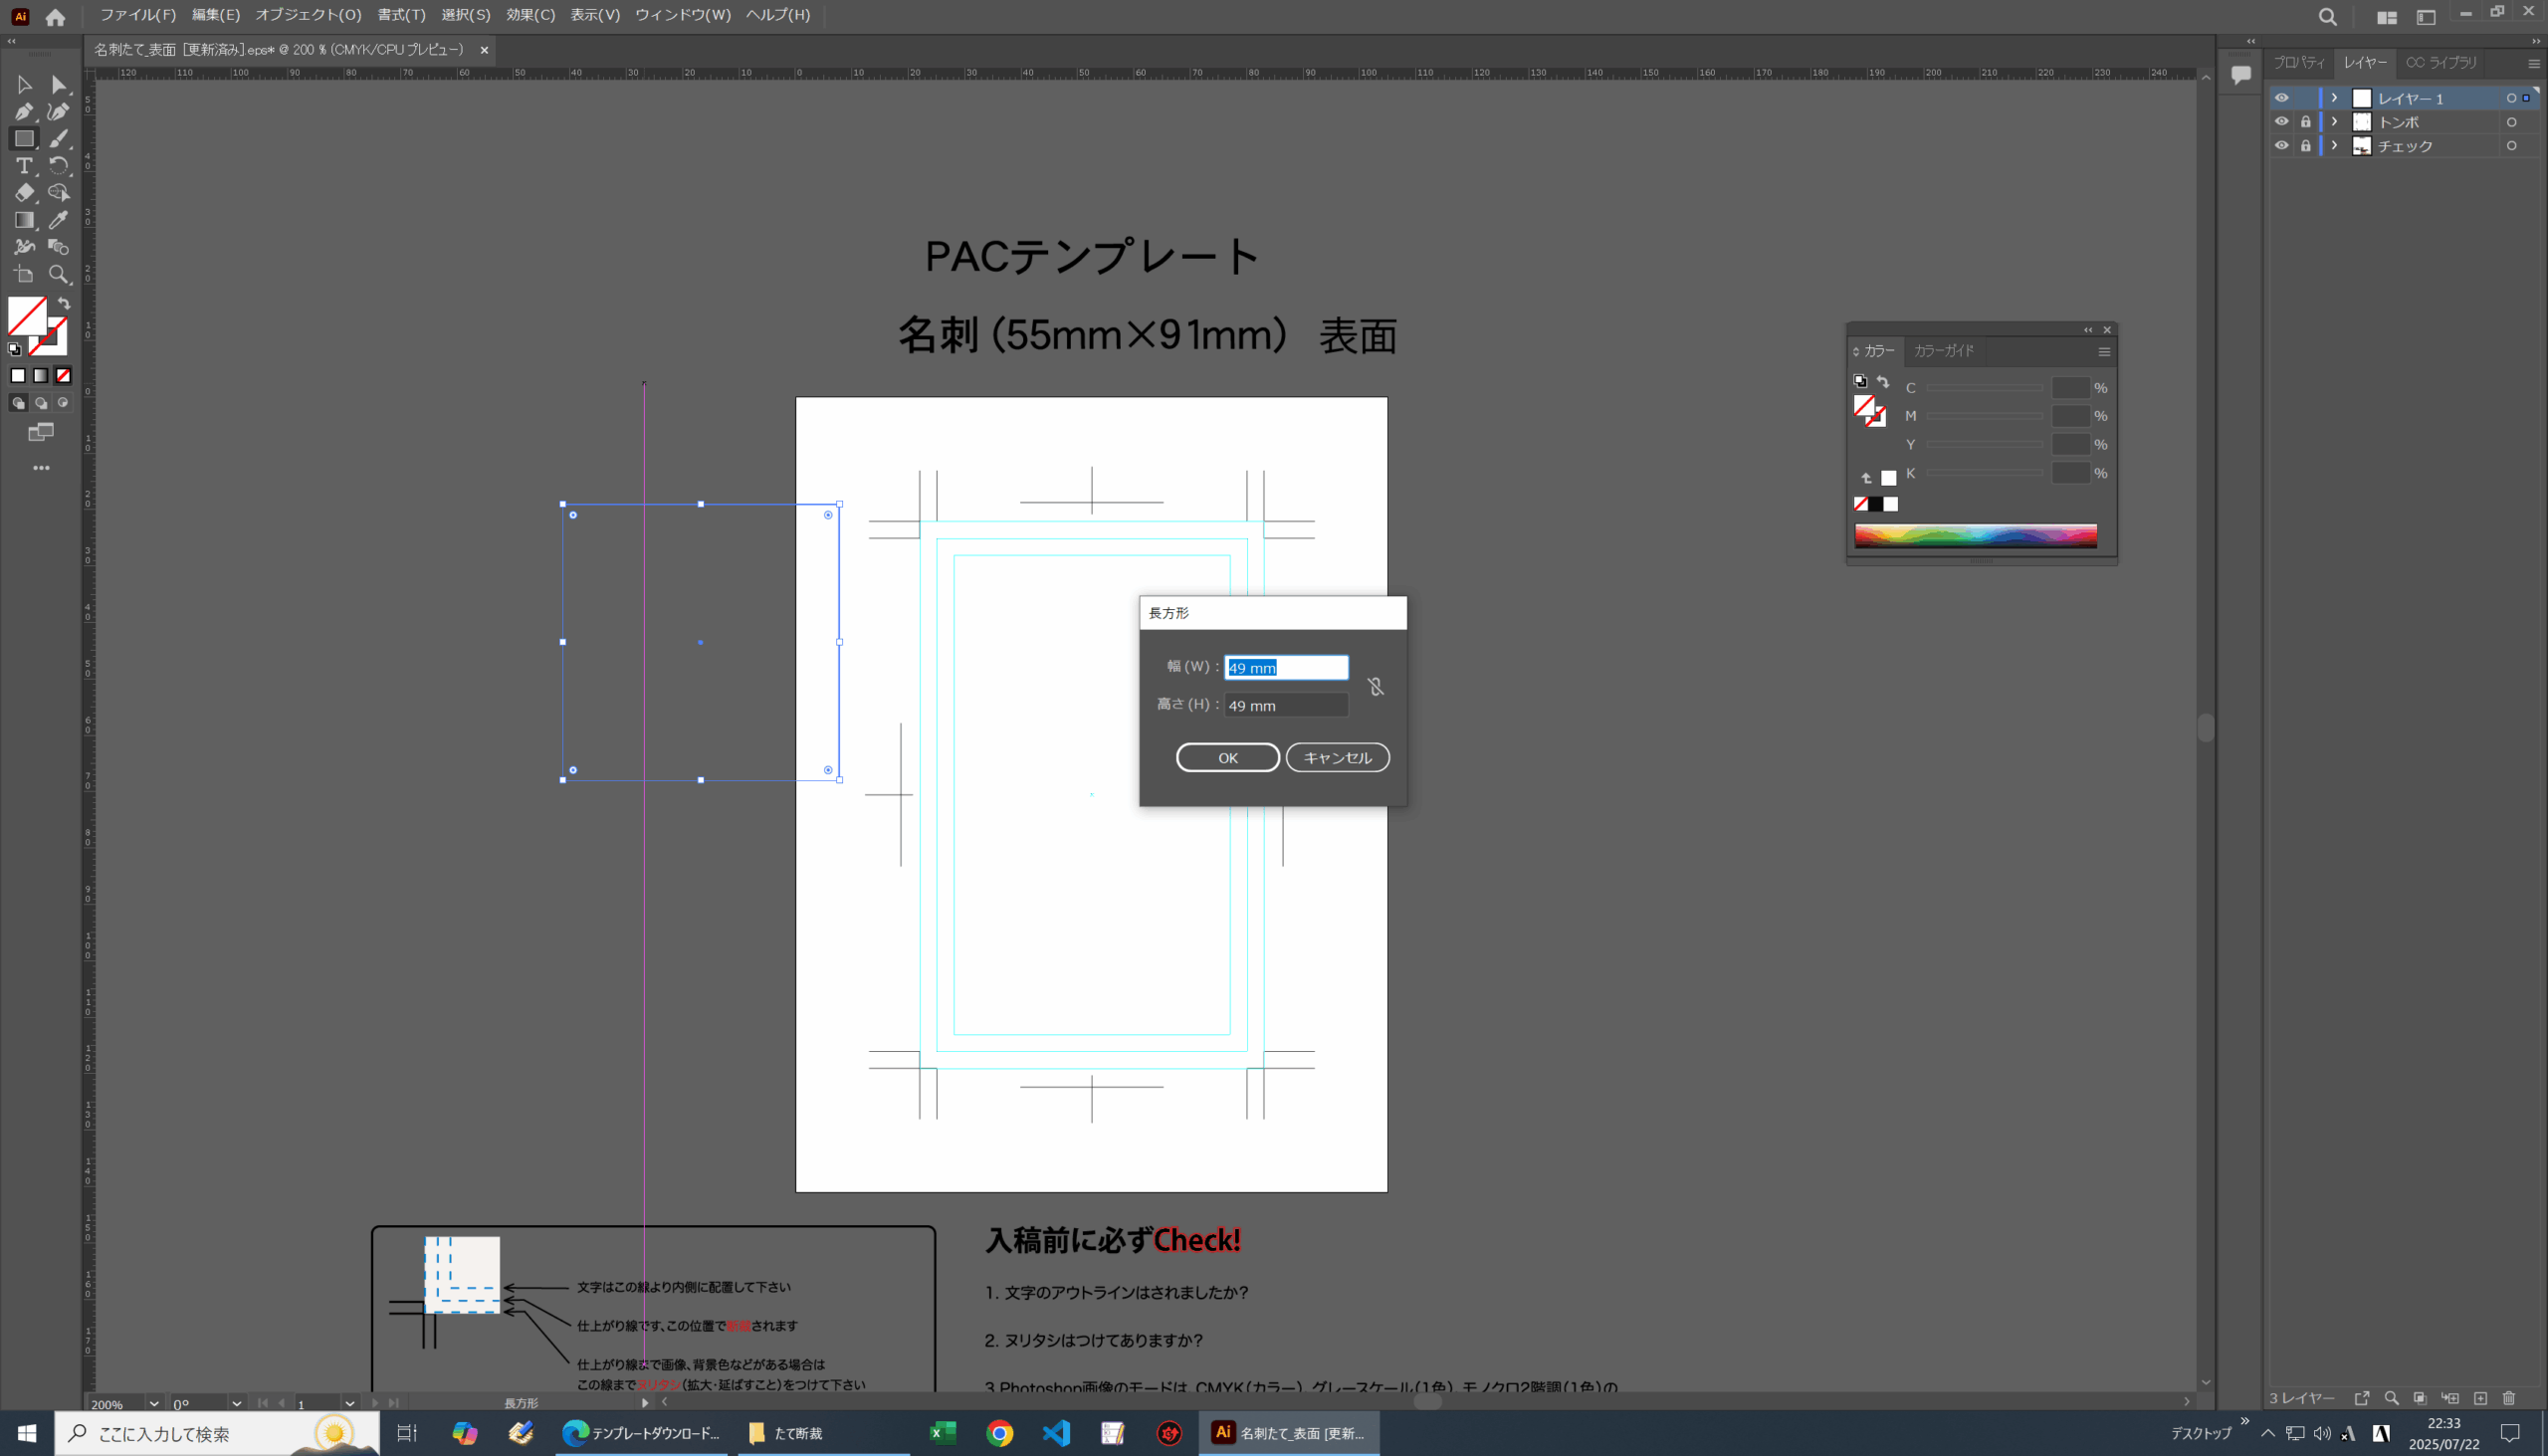Choose the Zoom tool magnifier
The width and height of the screenshot is (2548, 1456).
pos(59,274)
